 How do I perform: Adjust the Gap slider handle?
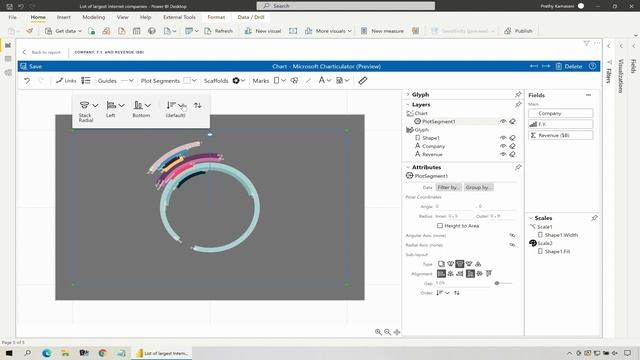pos(497,283)
